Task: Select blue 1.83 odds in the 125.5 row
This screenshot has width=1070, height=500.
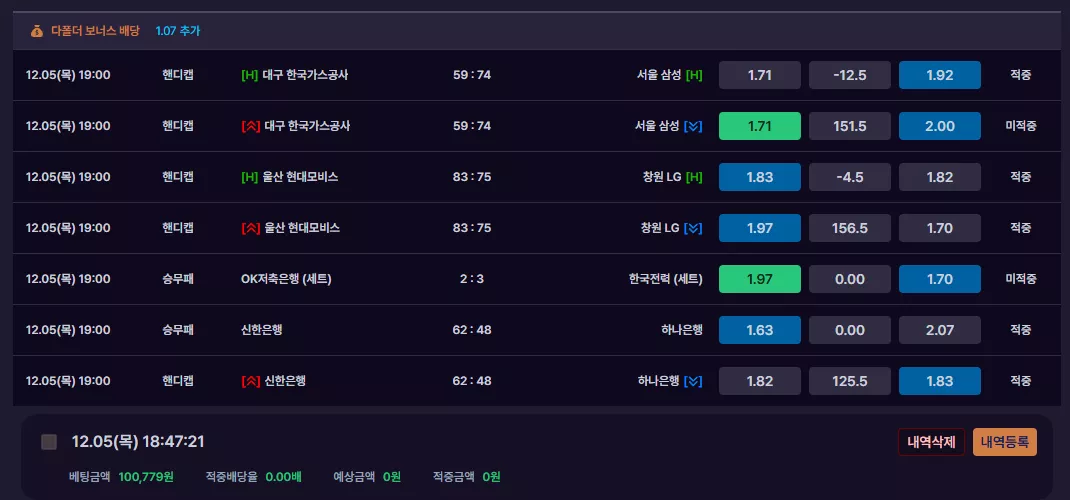Action: tap(940, 381)
